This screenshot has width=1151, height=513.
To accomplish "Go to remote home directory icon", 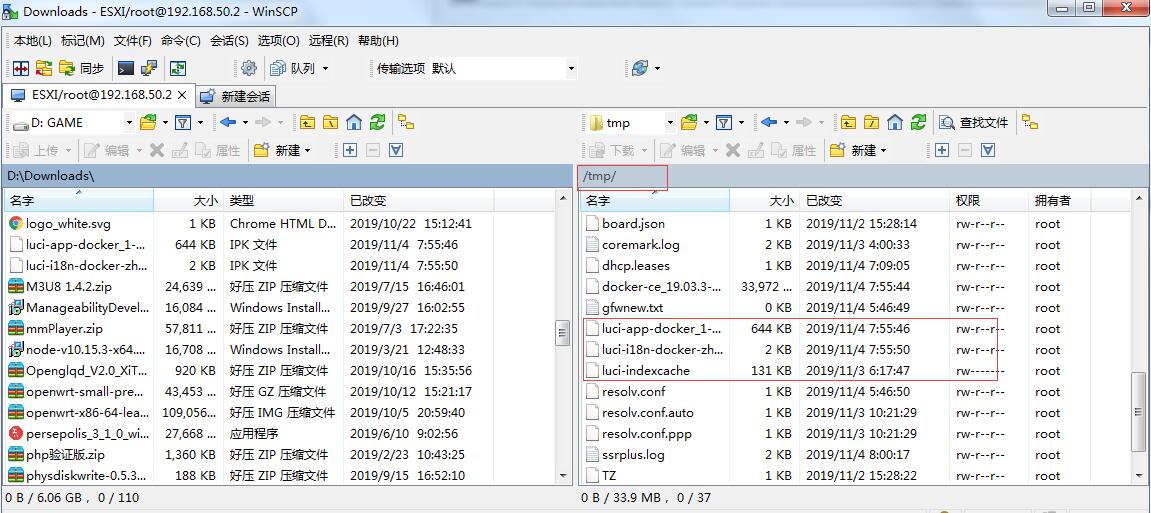I will pos(895,123).
